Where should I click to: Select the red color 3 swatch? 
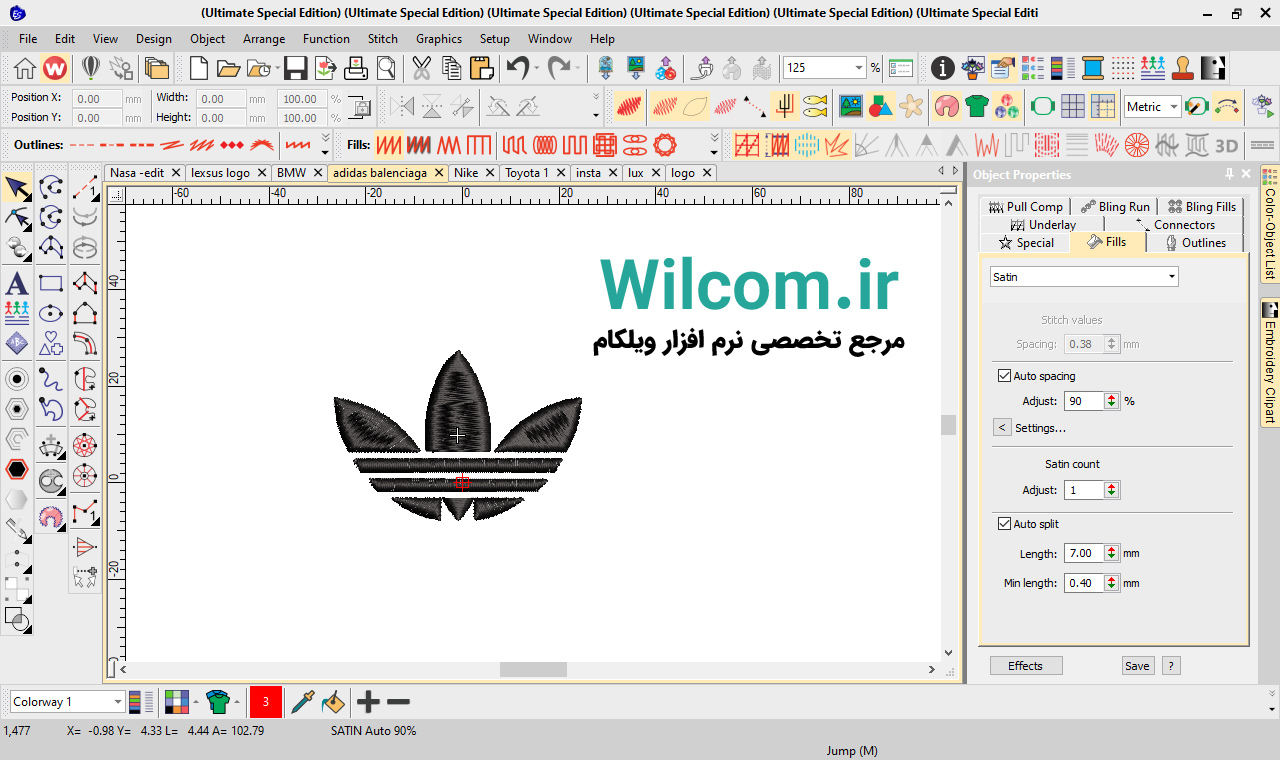pyautogui.click(x=266, y=702)
